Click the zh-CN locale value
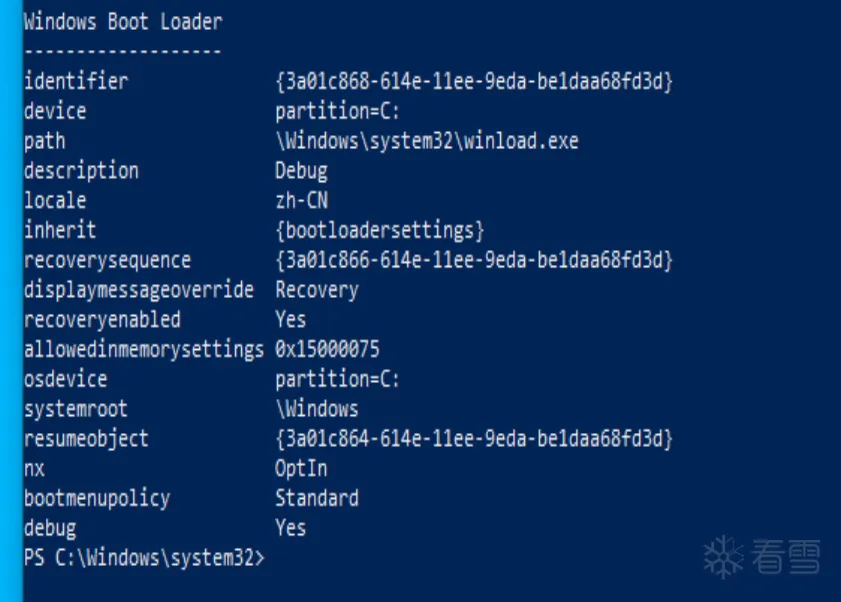This screenshot has height=602, width=841. click(x=301, y=200)
